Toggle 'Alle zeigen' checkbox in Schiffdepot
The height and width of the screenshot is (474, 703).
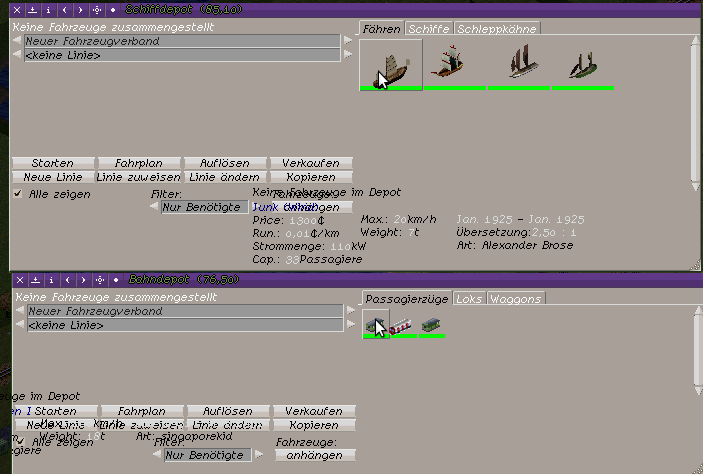(x=17, y=194)
